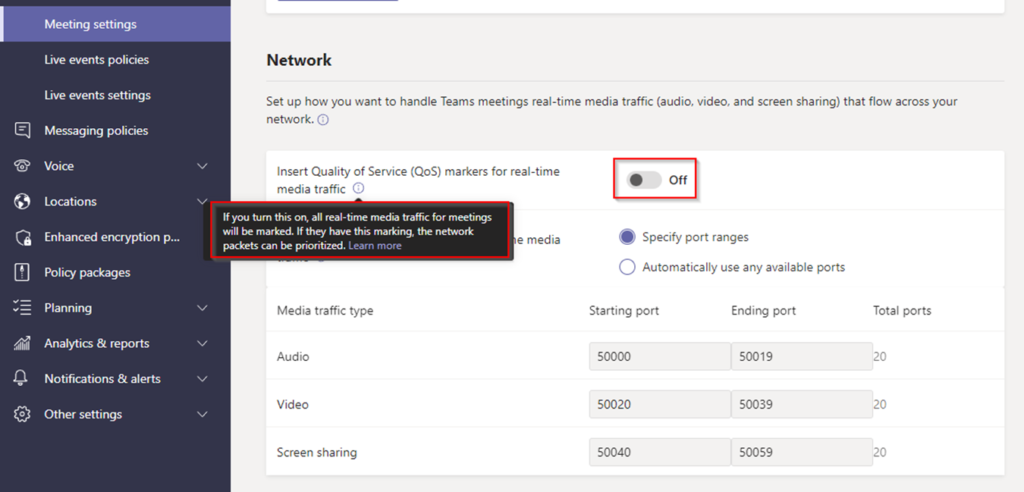Click the Analytics & reports chart icon
Screen dimensions: 1024x492
[x=22, y=344]
